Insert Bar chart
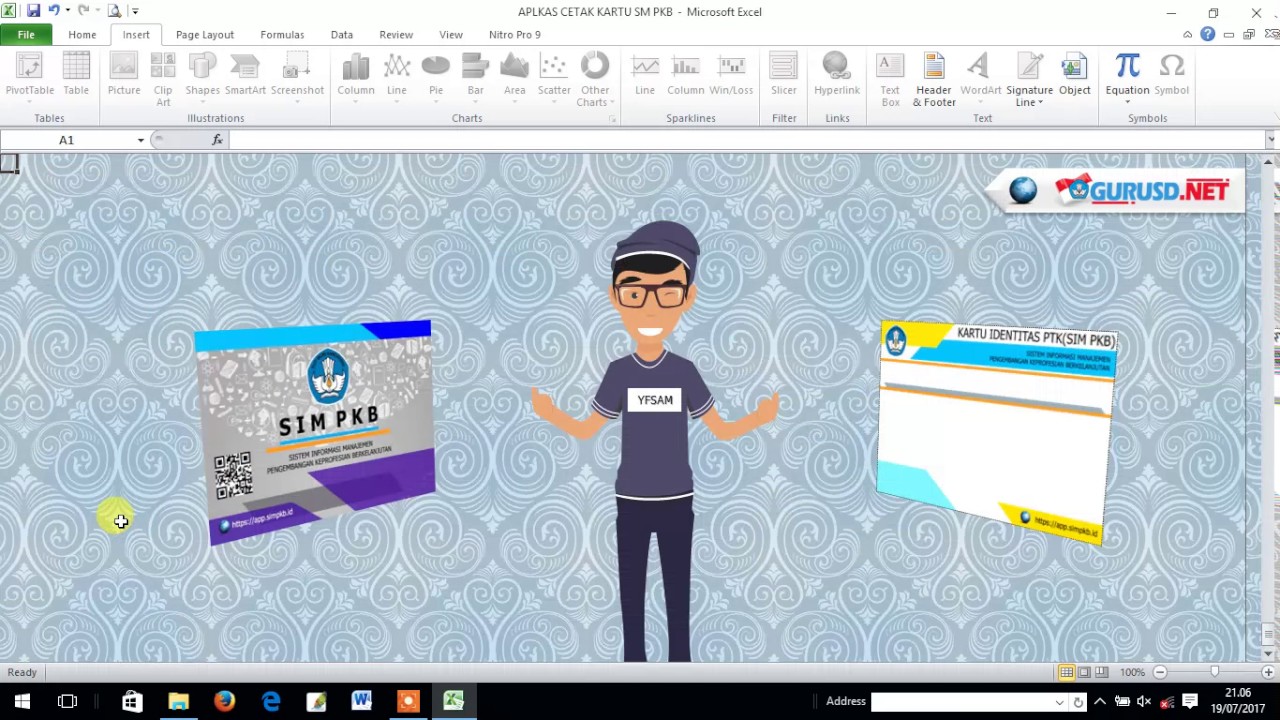Image resolution: width=1280 pixels, height=720 pixels. 475,77
